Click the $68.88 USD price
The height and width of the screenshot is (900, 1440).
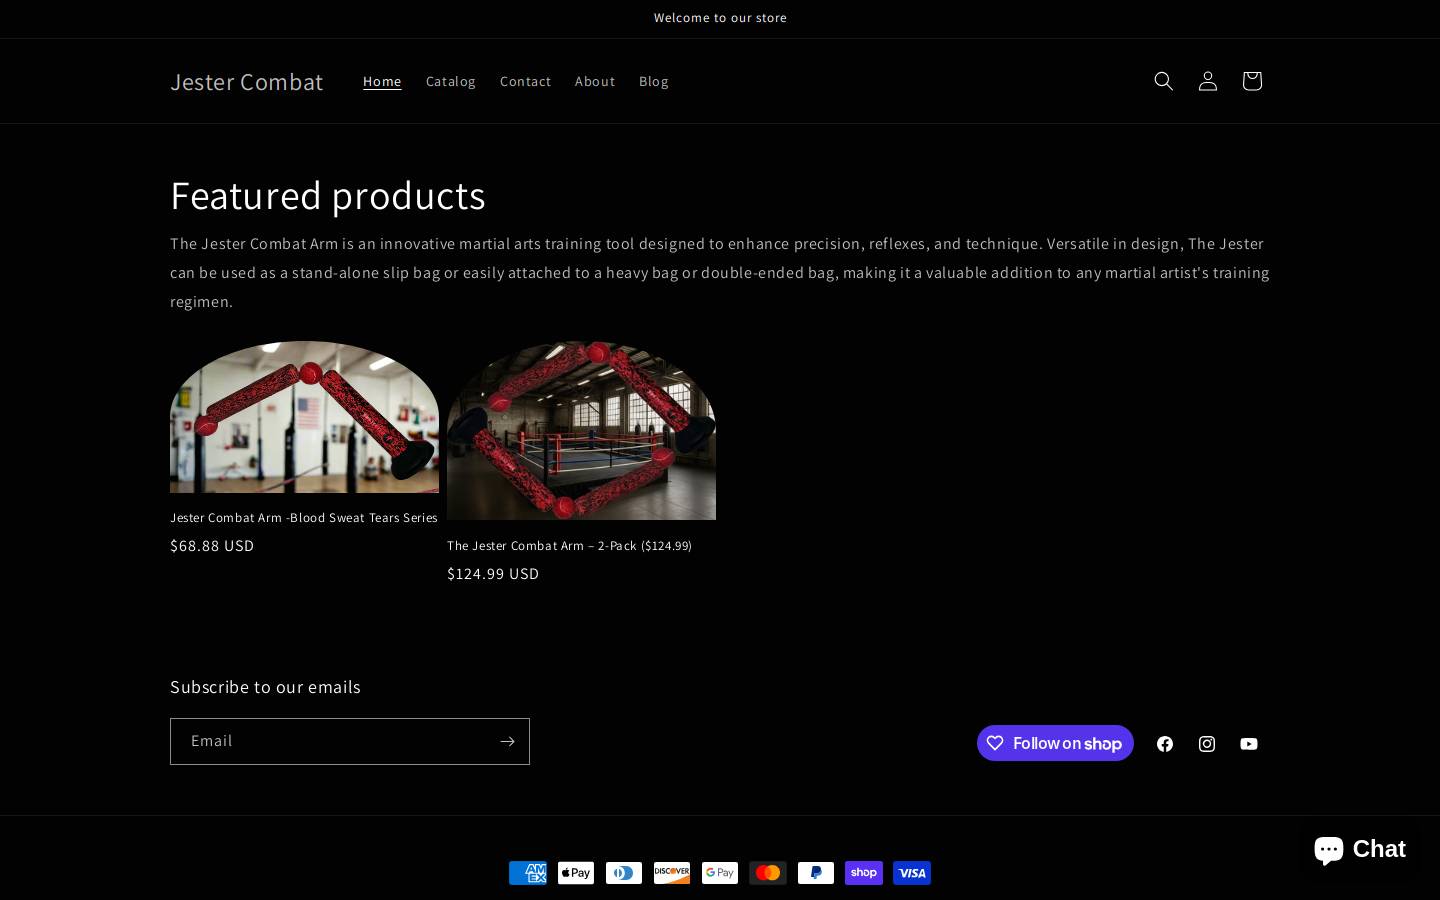[x=212, y=545]
